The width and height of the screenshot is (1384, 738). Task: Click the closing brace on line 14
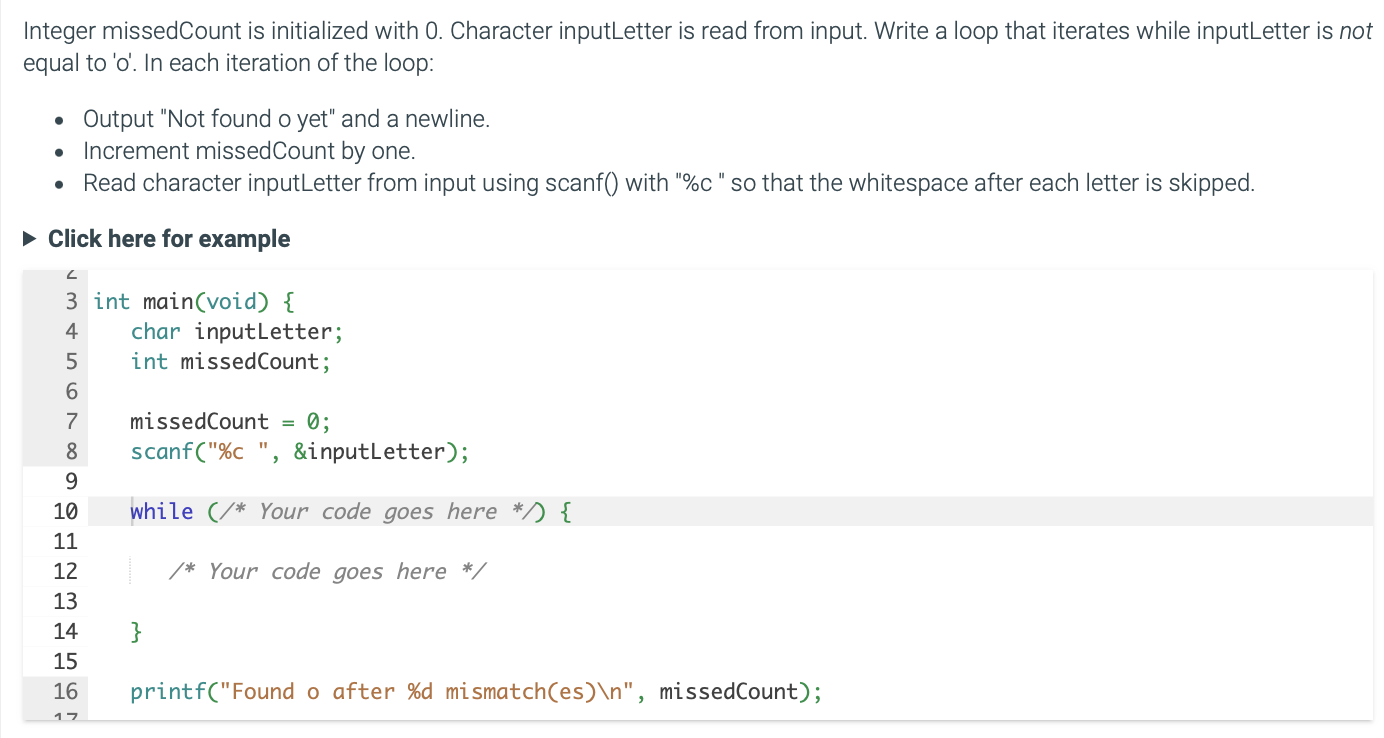click(x=136, y=631)
